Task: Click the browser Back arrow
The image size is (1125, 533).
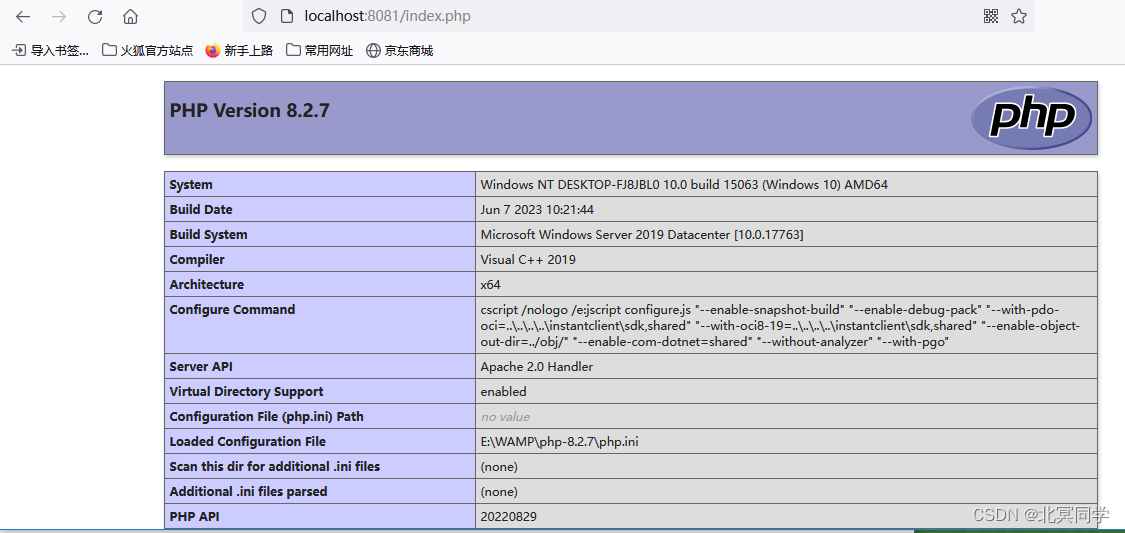Action: 23,16
